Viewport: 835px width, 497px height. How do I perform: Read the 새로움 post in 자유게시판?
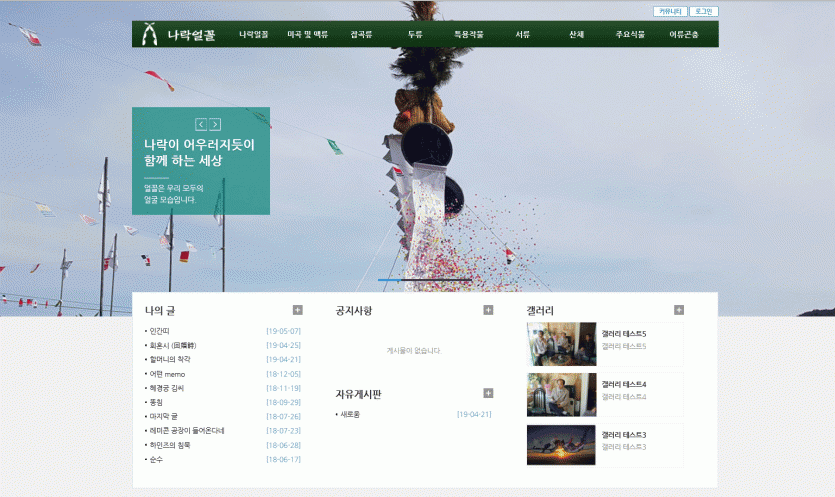[350, 414]
